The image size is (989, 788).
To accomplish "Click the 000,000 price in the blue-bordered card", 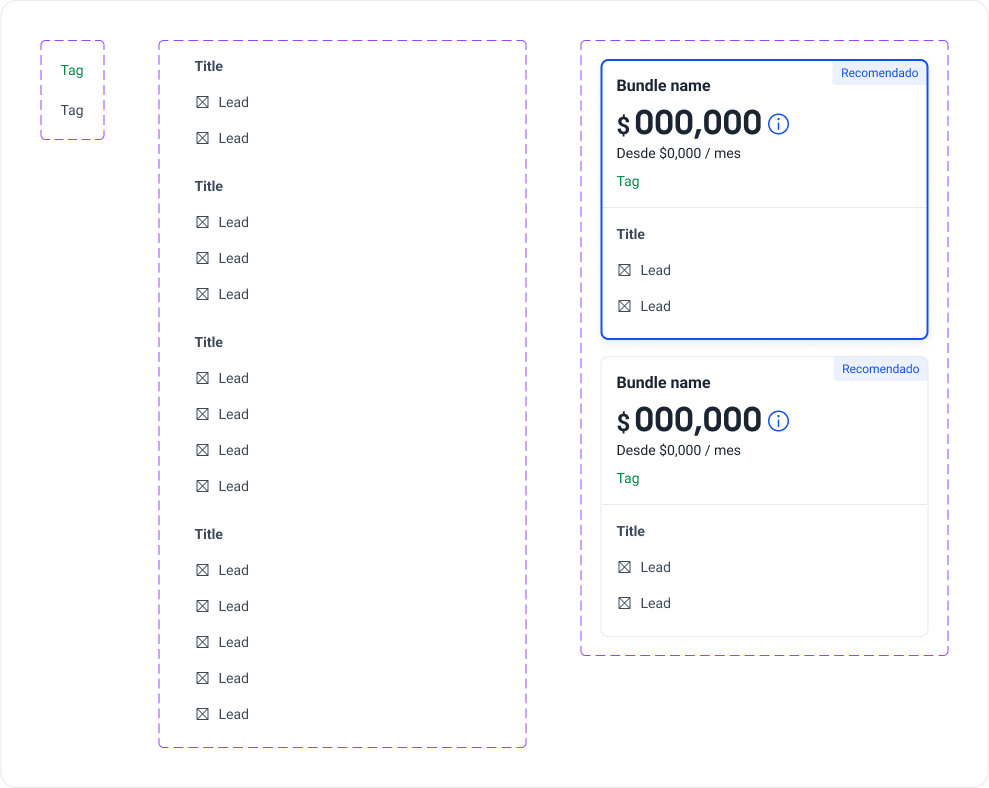I will [698, 123].
